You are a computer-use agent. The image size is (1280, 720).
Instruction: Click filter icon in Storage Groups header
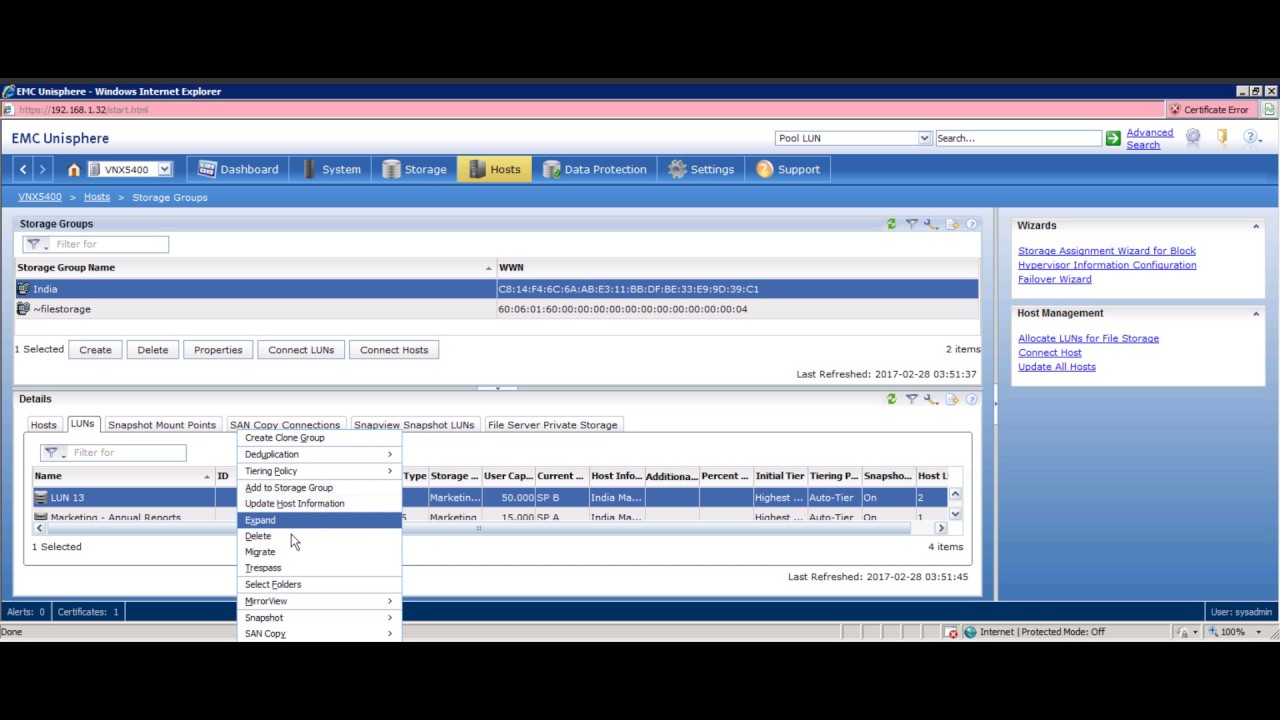click(x=912, y=224)
